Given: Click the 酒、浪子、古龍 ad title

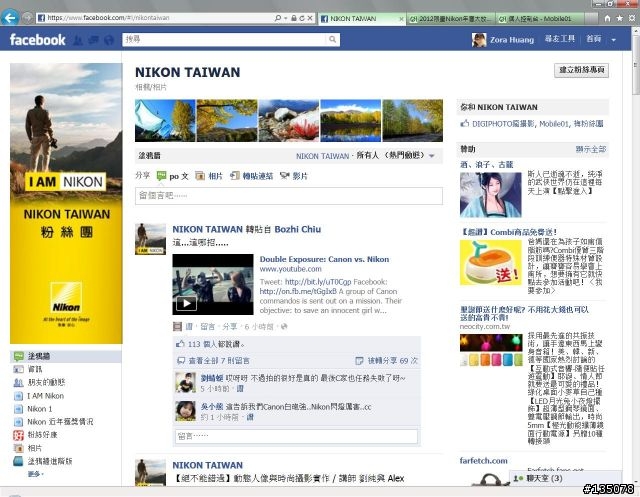Looking at the screenshot, I should tap(487, 165).
